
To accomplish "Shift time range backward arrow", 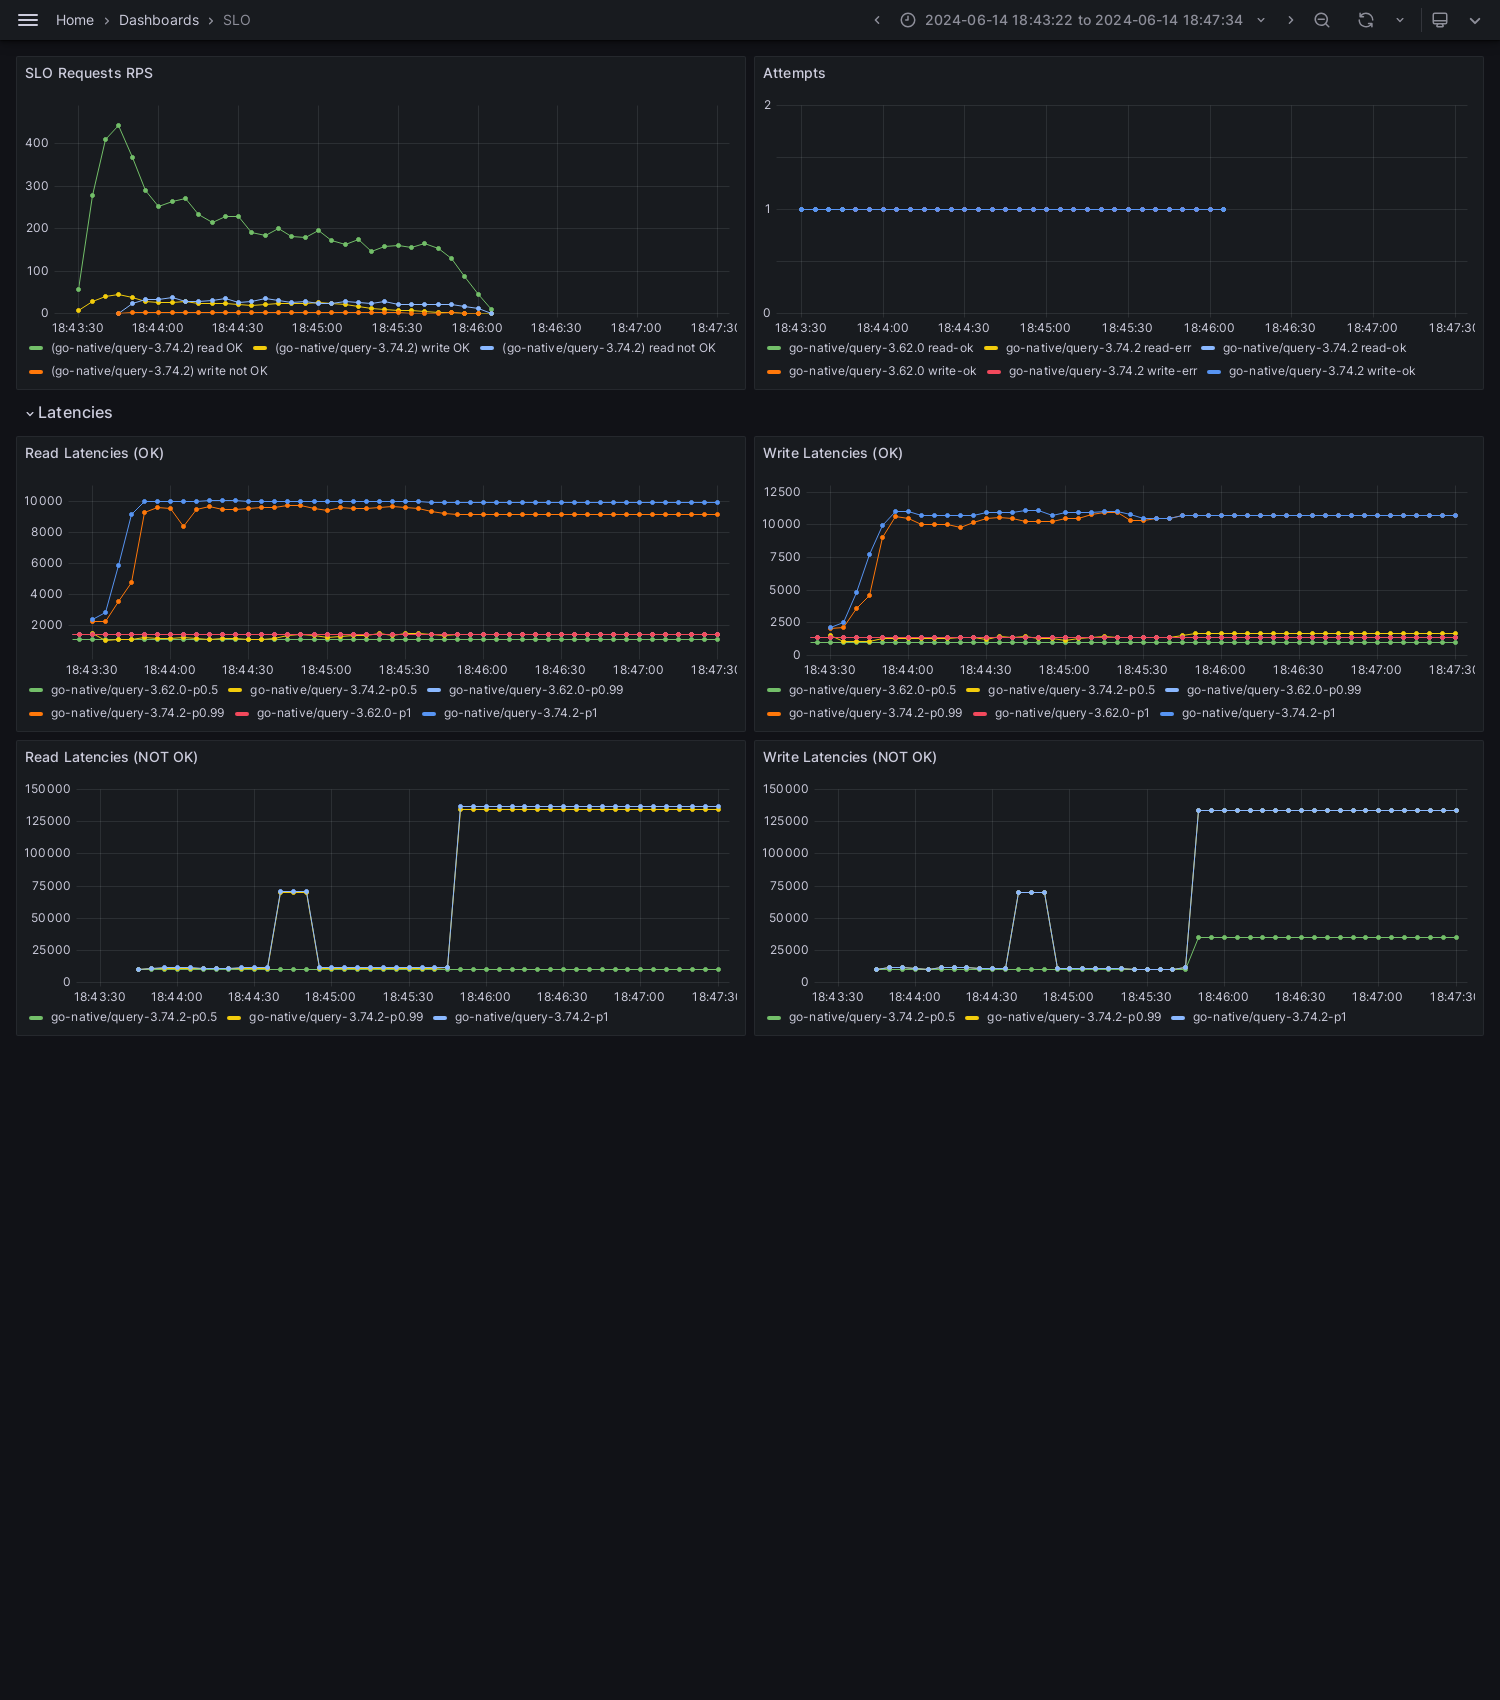I will (x=877, y=20).
